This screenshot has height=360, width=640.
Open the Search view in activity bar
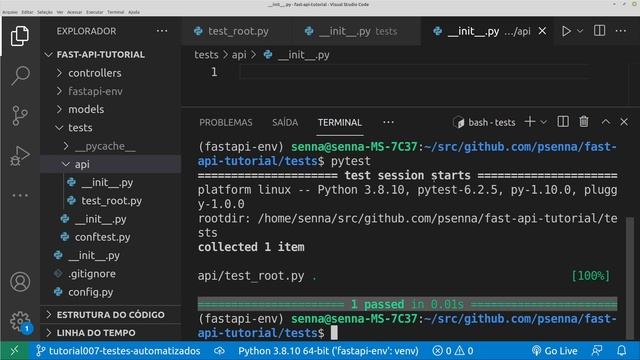(x=20, y=76)
